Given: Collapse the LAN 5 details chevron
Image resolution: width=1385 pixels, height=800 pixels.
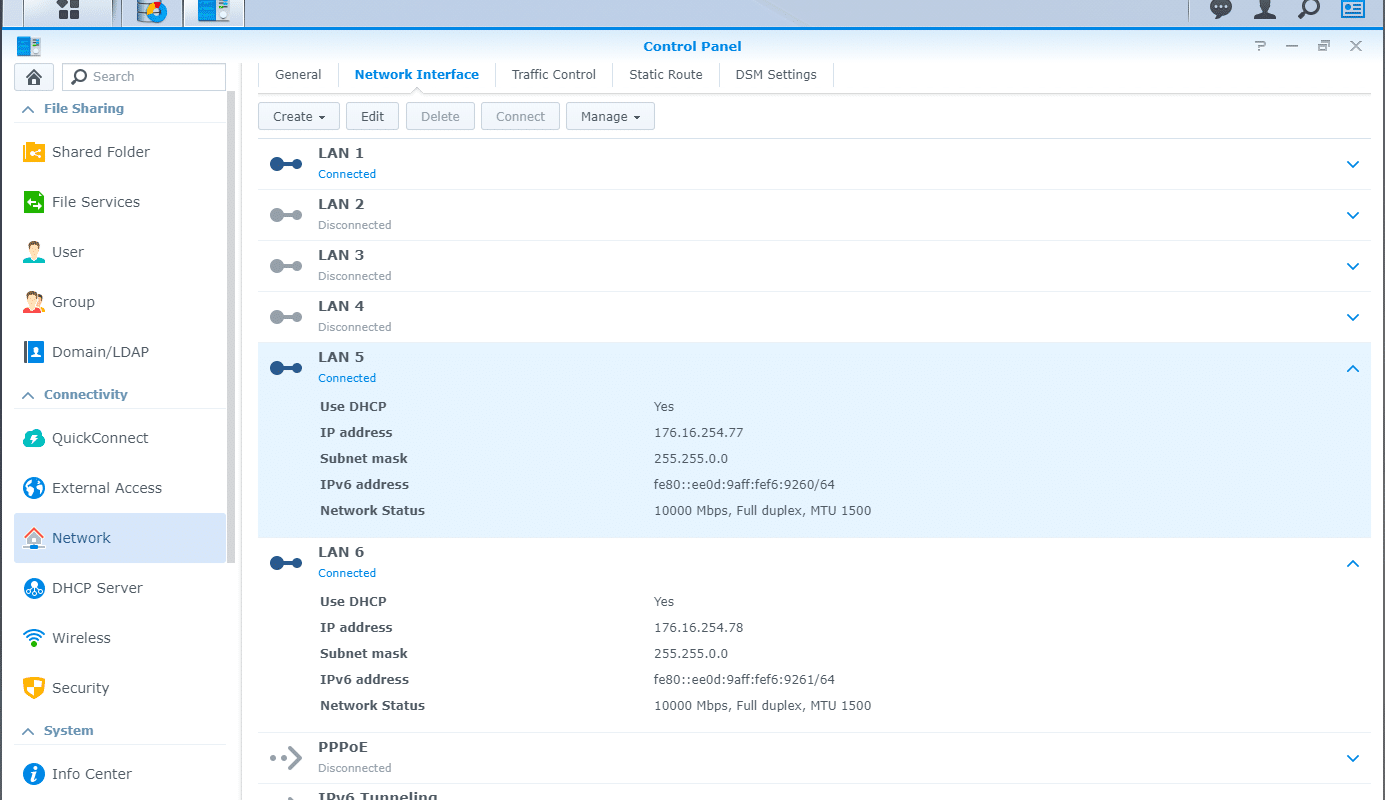Looking at the screenshot, I should pyautogui.click(x=1353, y=368).
